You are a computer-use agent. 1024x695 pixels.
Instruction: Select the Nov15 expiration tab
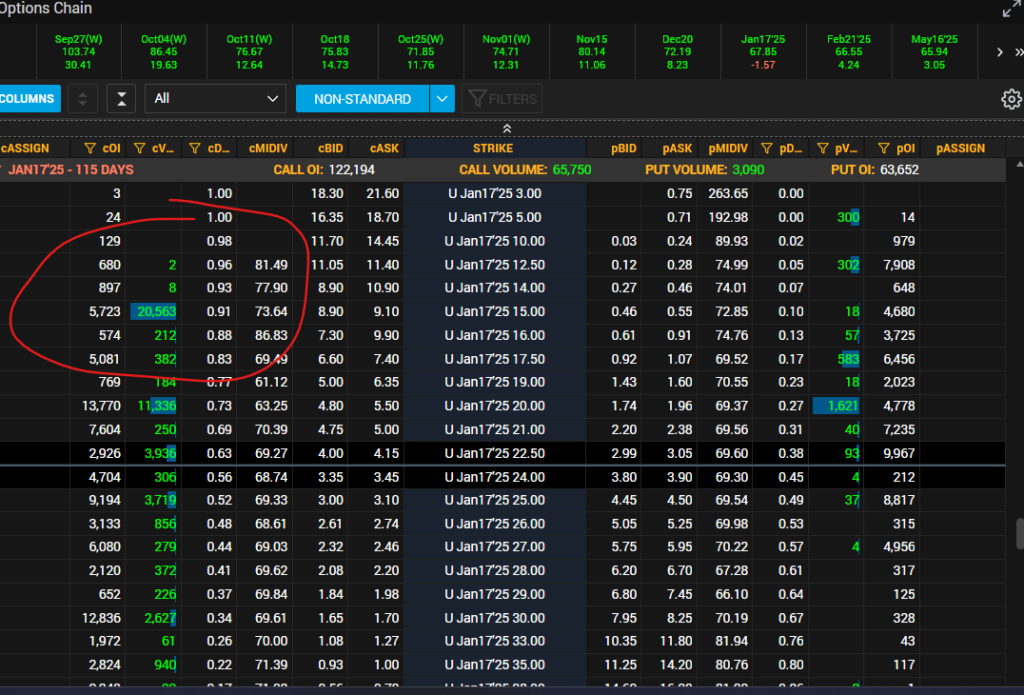click(x=592, y=52)
